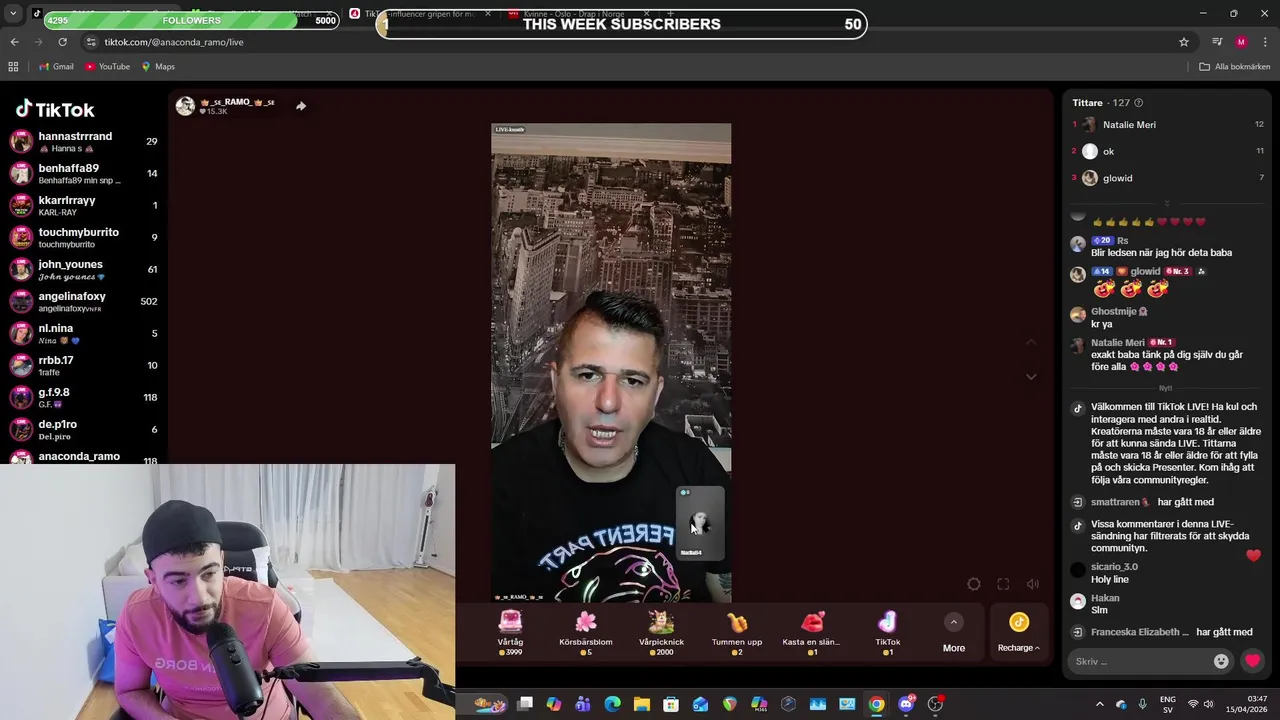The width and height of the screenshot is (1280, 720).
Task: Open the Gmail bookmark
Action: click(x=55, y=66)
